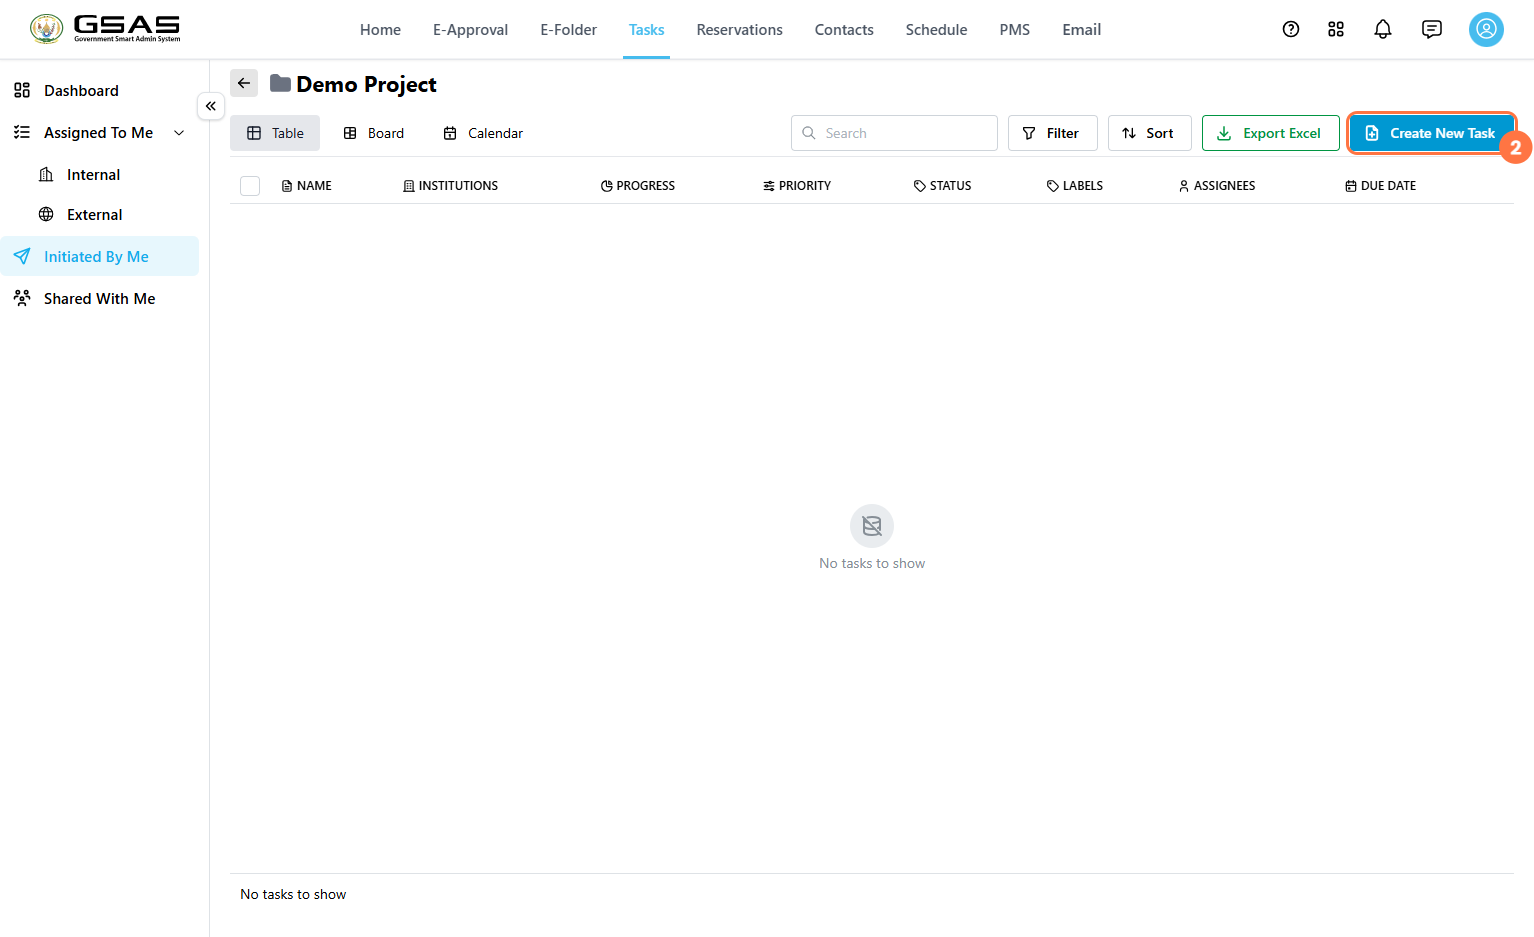The image size is (1534, 937).
Task: Toggle the select-all checkbox in table header
Action: click(x=250, y=186)
